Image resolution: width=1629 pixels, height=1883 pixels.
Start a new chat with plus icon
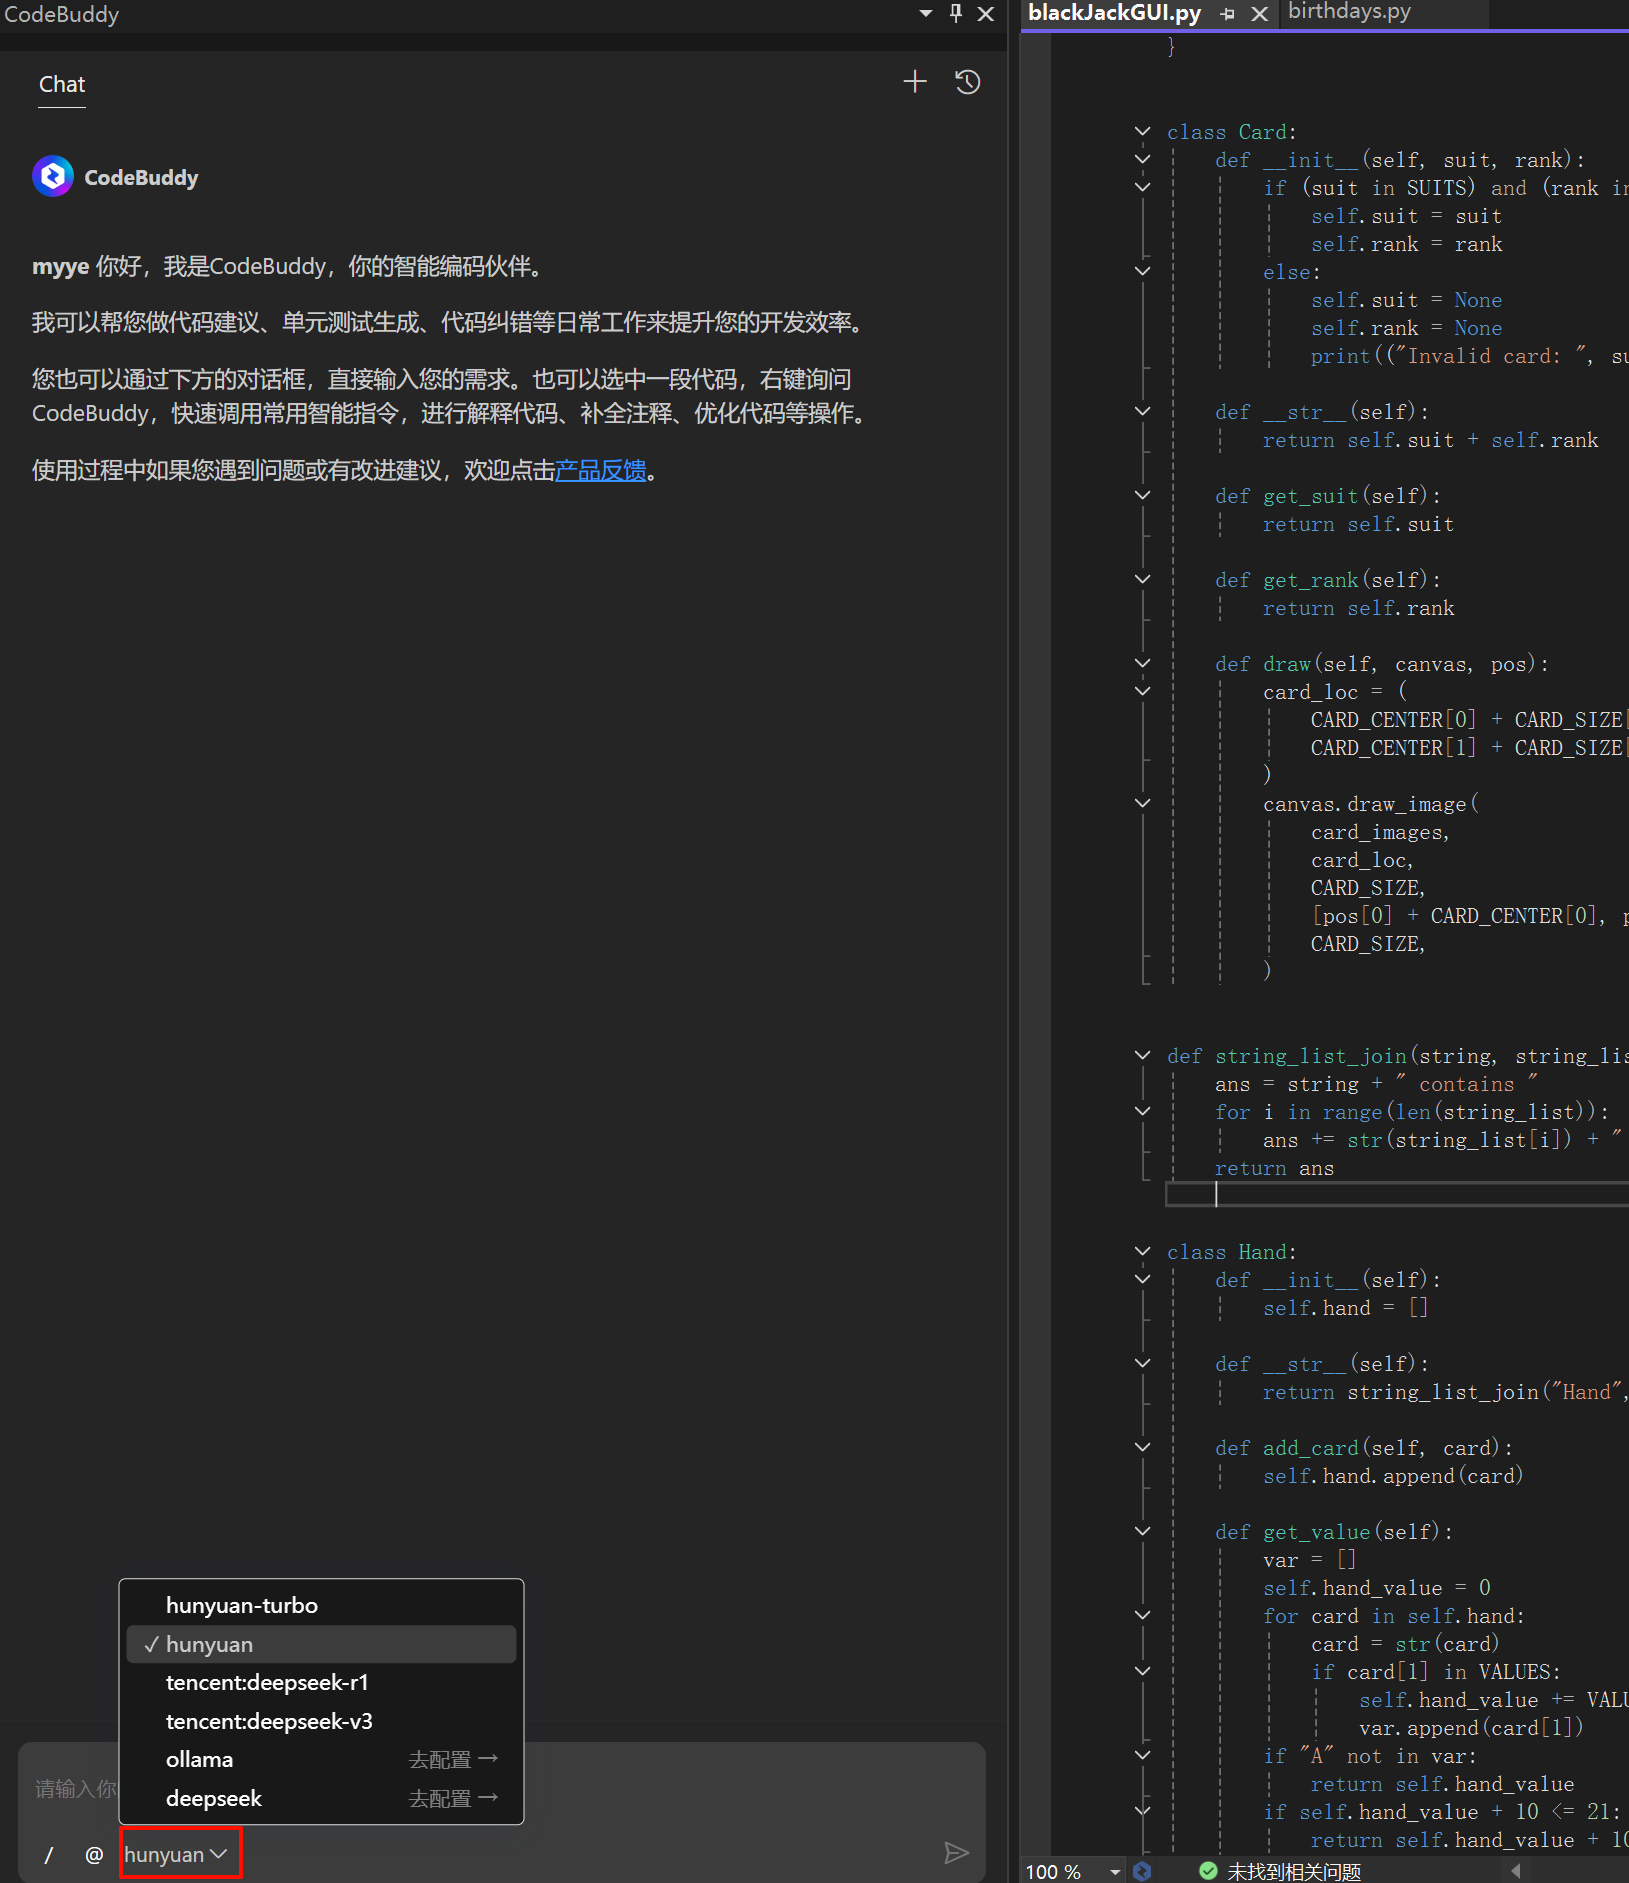(914, 82)
